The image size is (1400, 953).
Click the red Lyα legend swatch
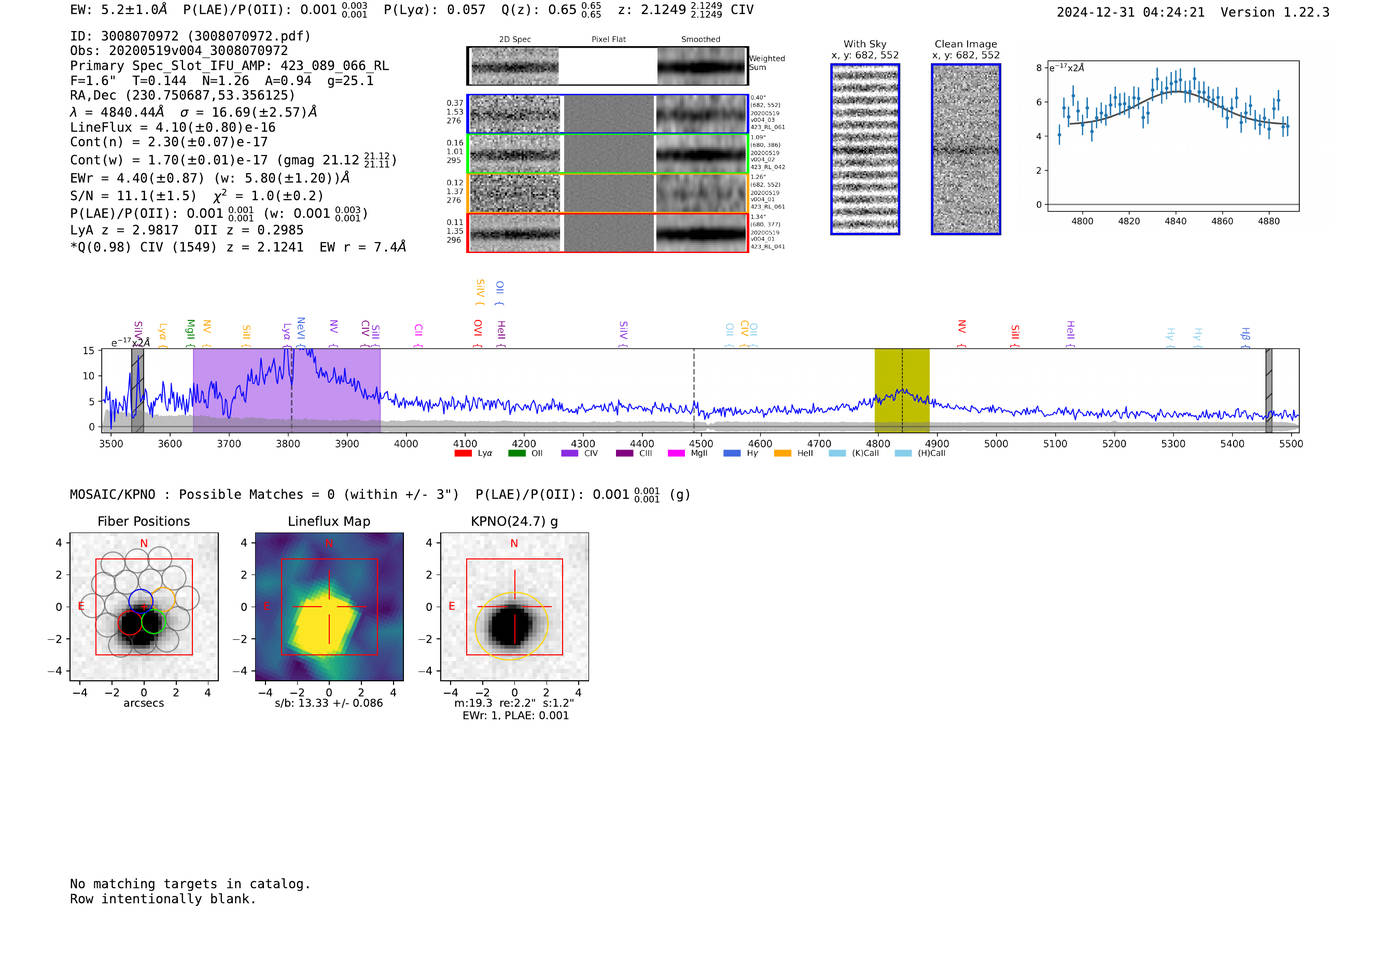(x=462, y=453)
